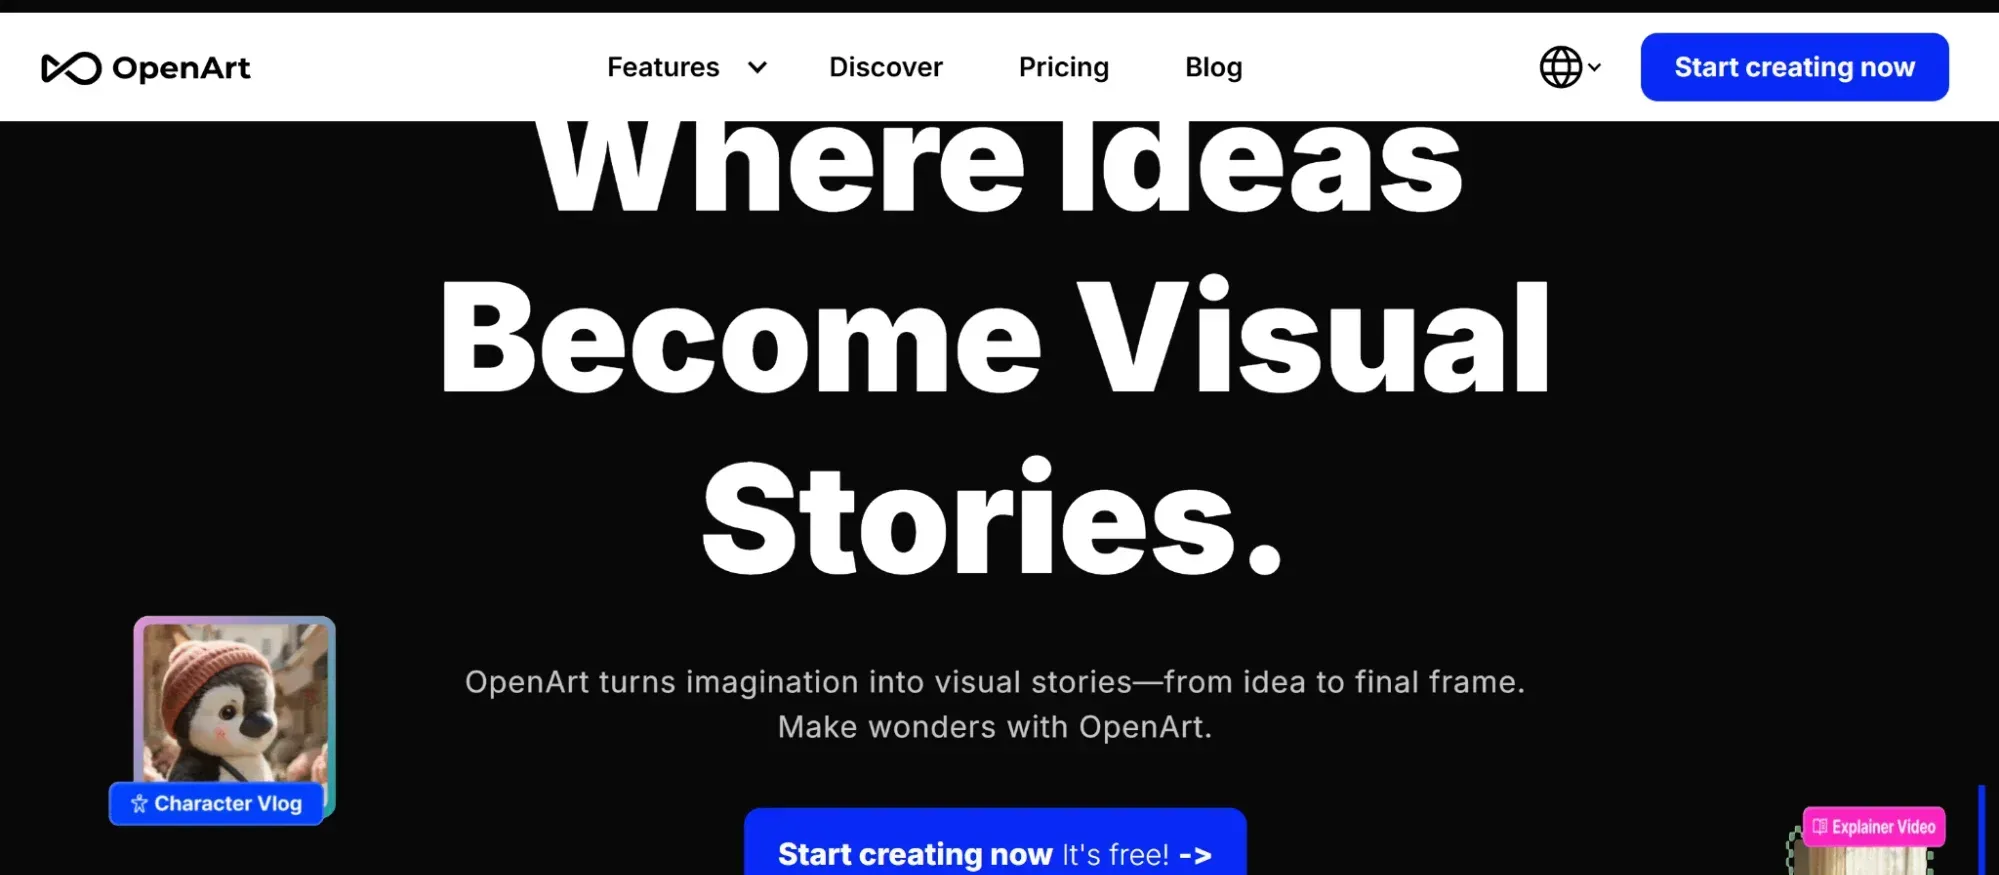This screenshot has width=1999, height=875.
Task: Expand the small chevron beside the globe
Action: click(x=1594, y=67)
